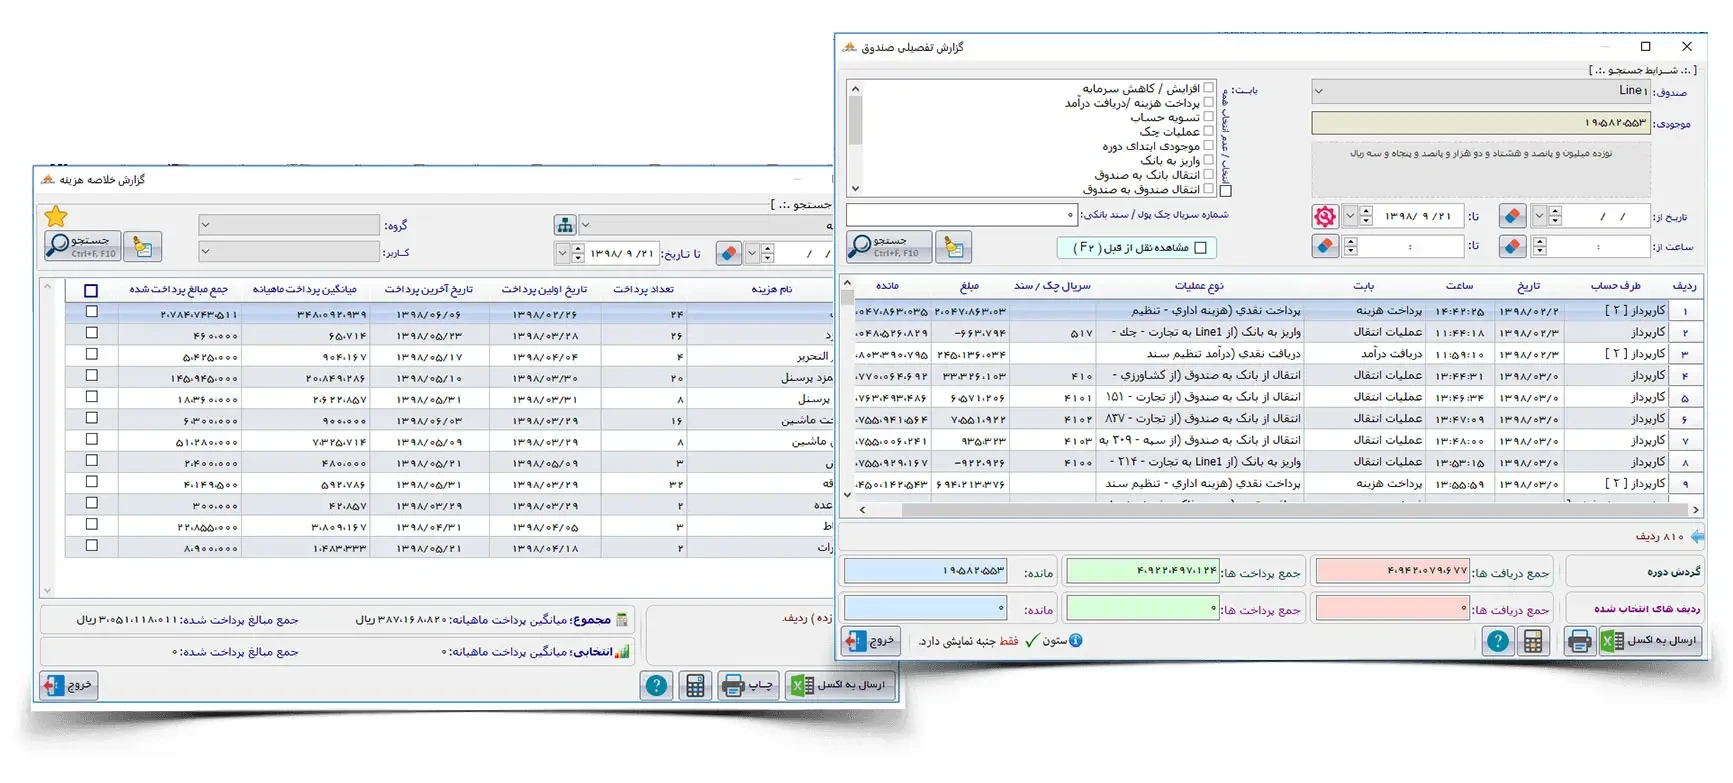Check the 'عملیات چک' option
The height and width of the screenshot is (783, 1733).
[x=1208, y=131]
